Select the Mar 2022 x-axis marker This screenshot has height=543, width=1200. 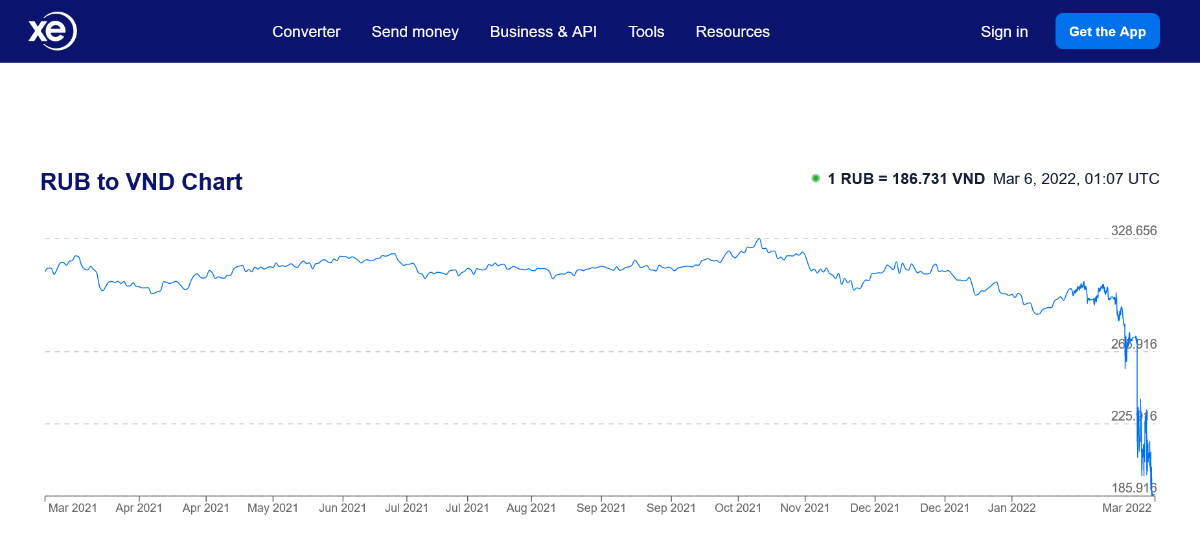[x=1127, y=508]
